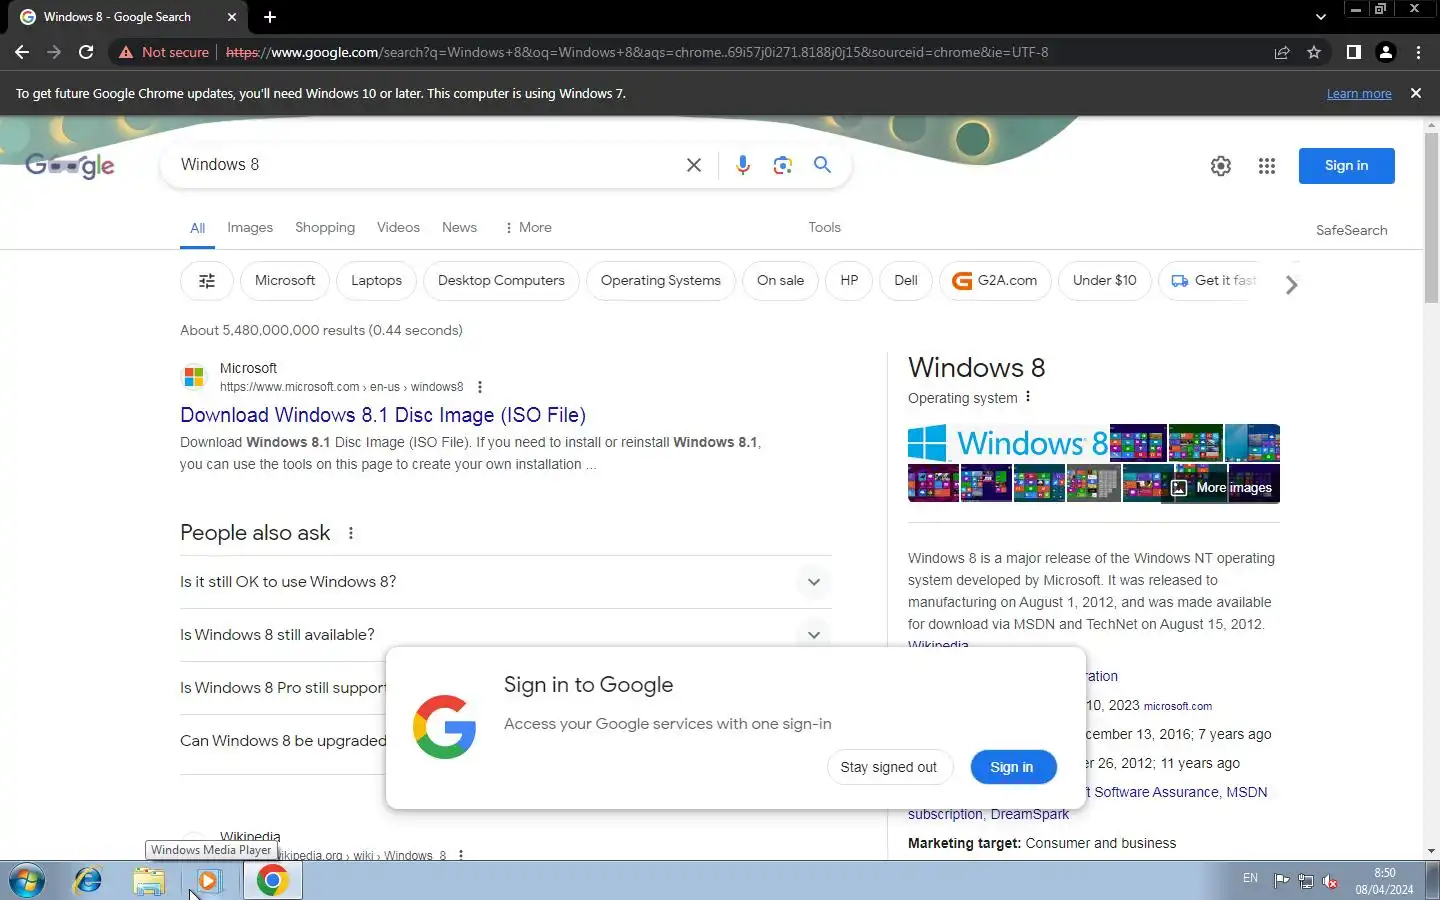The width and height of the screenshot is (1440, 900).
Task: Select the Microsoft filter chip
Action: pyautogui.click(x=285, y=281)
